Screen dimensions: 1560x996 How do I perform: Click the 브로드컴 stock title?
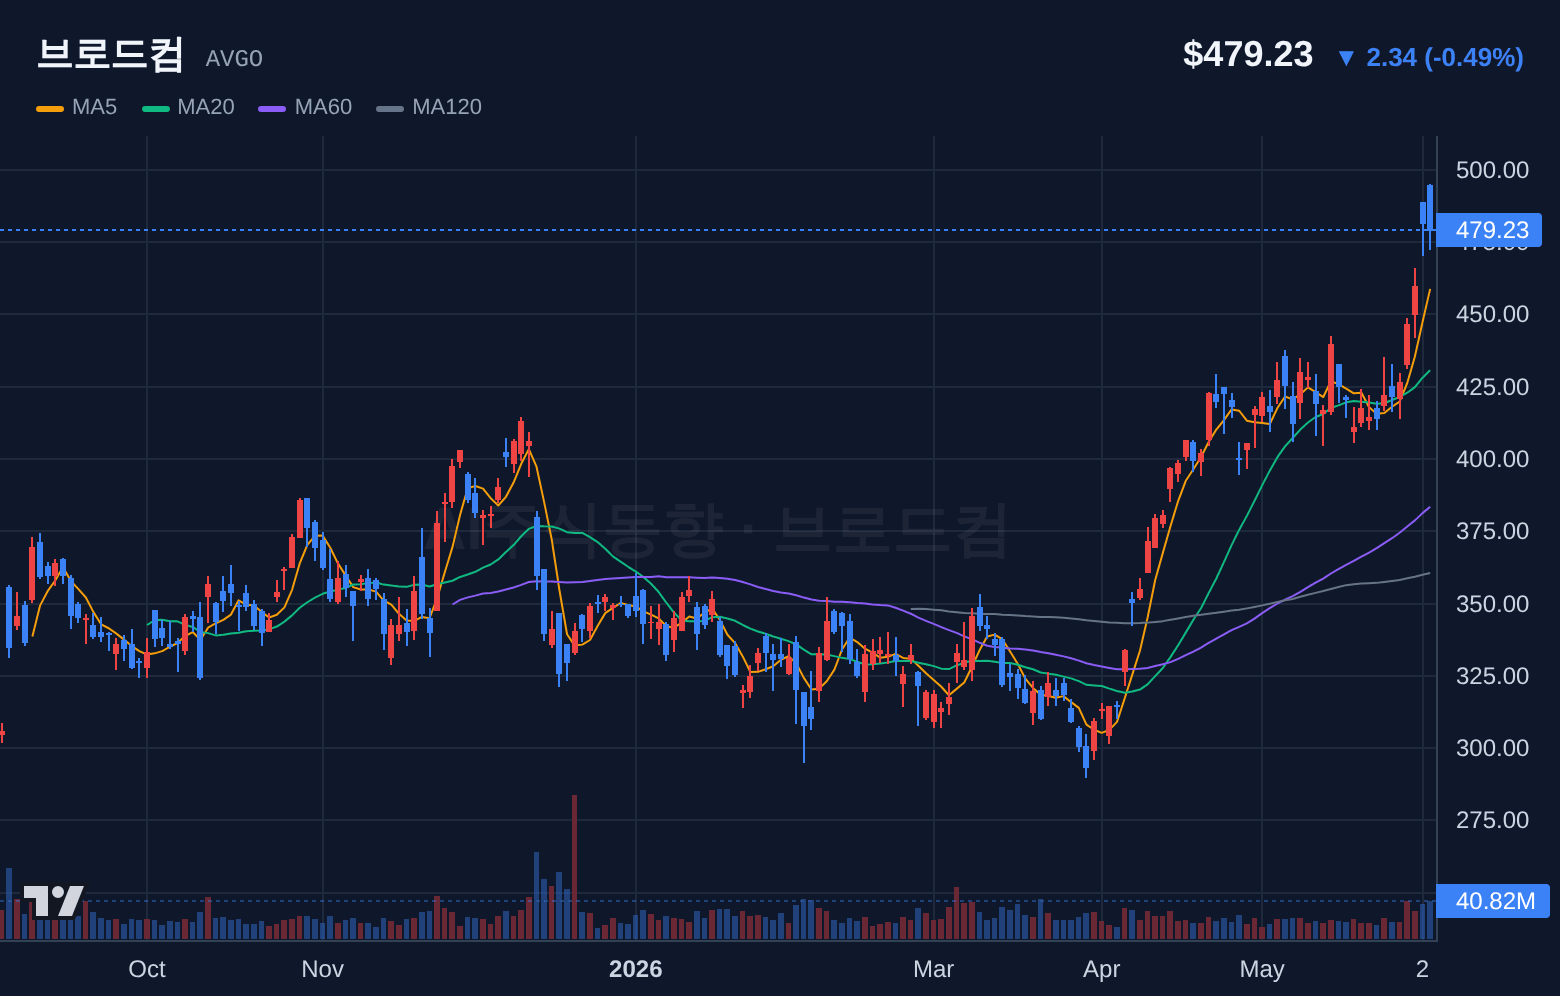click(110, 54)
